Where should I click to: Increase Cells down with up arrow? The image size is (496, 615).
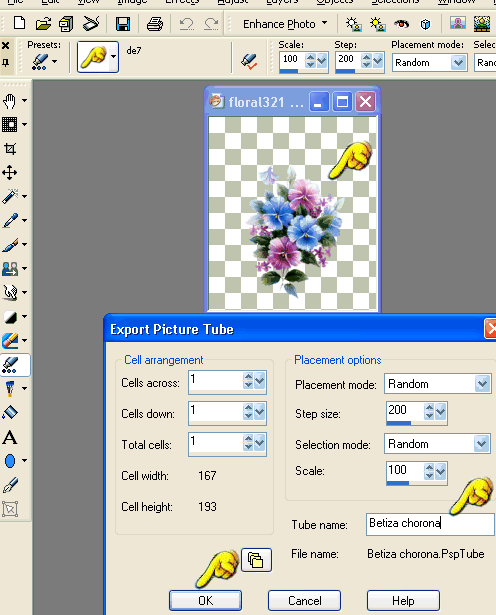(248, 408)
